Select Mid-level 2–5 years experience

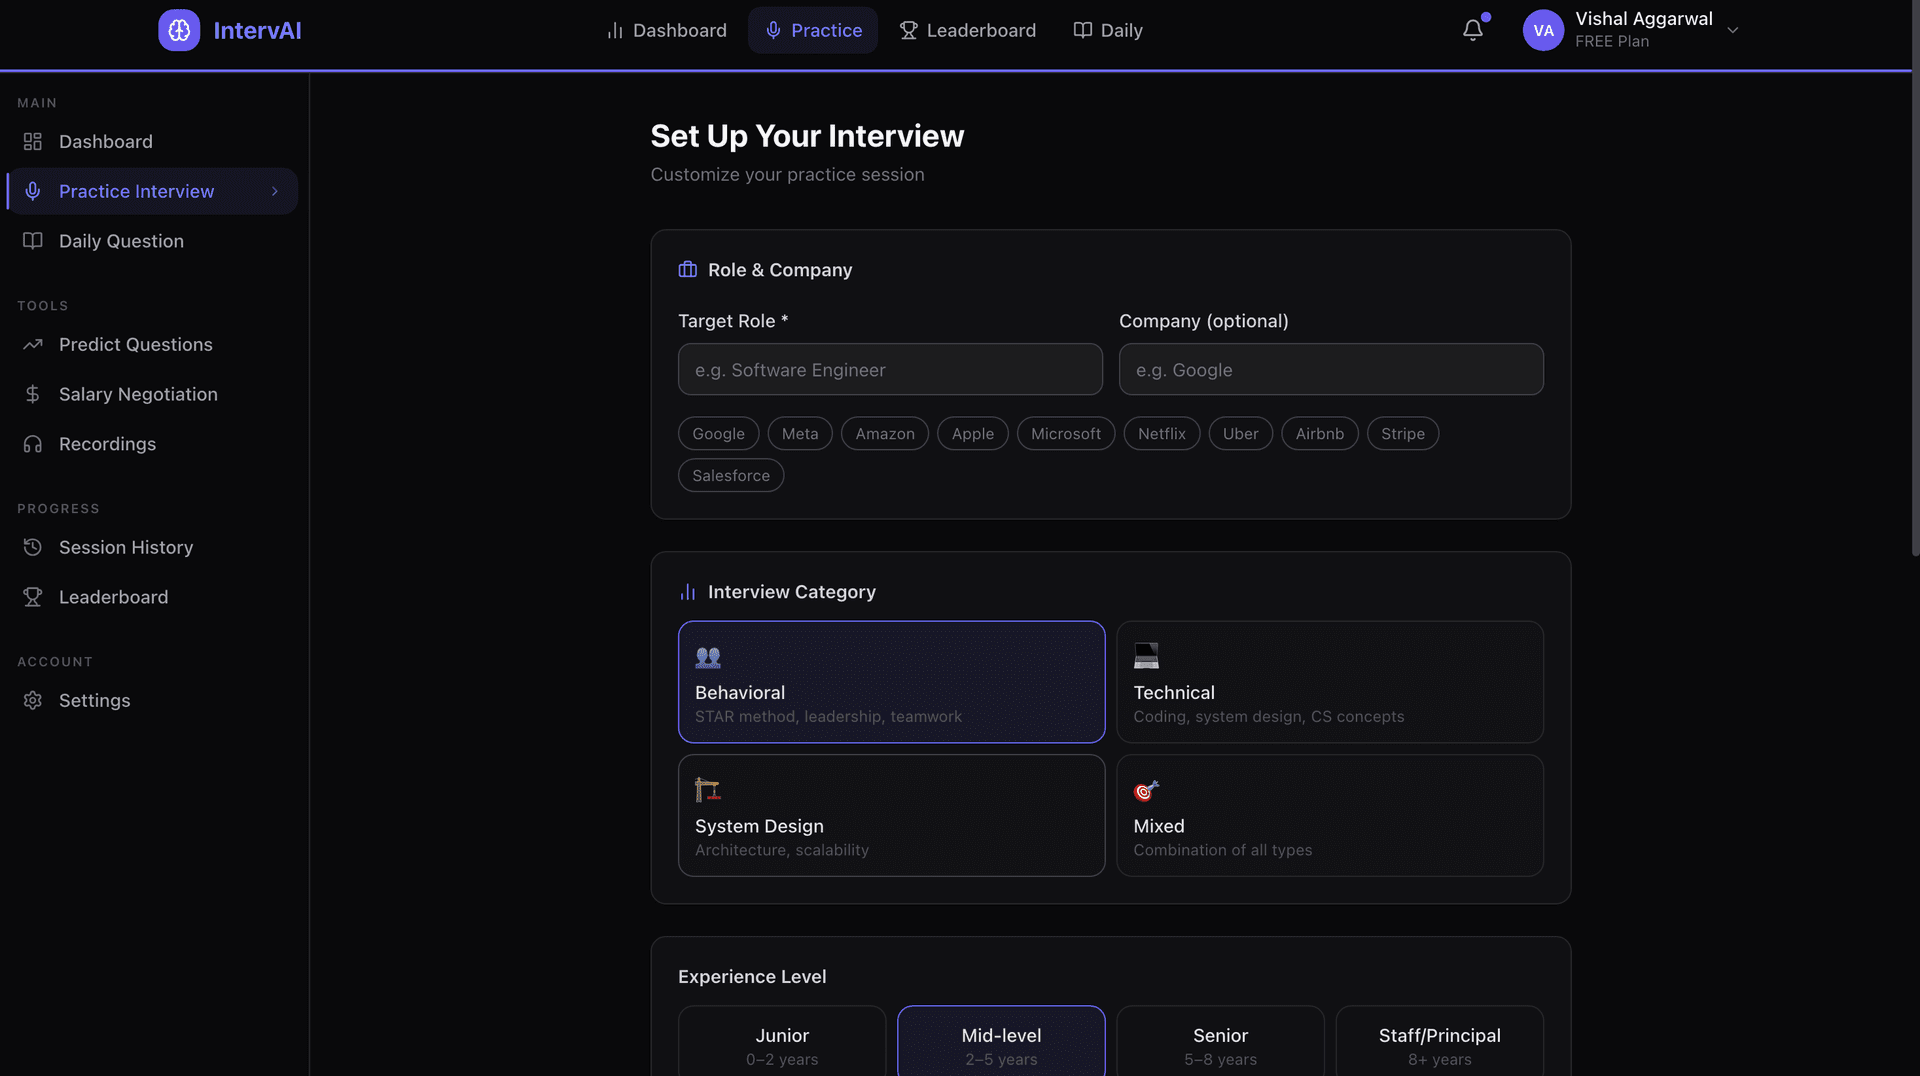tap(1001, 1042)
